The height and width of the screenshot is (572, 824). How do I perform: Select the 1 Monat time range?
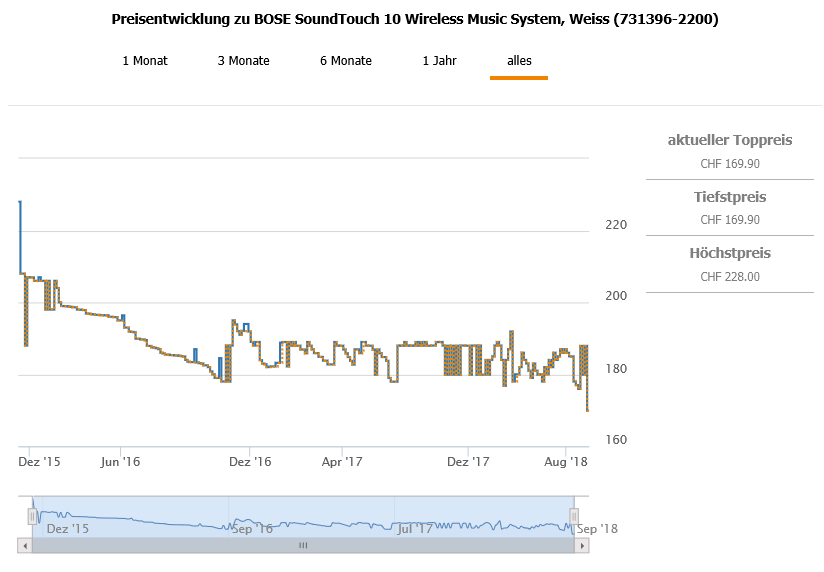(145, 61)
